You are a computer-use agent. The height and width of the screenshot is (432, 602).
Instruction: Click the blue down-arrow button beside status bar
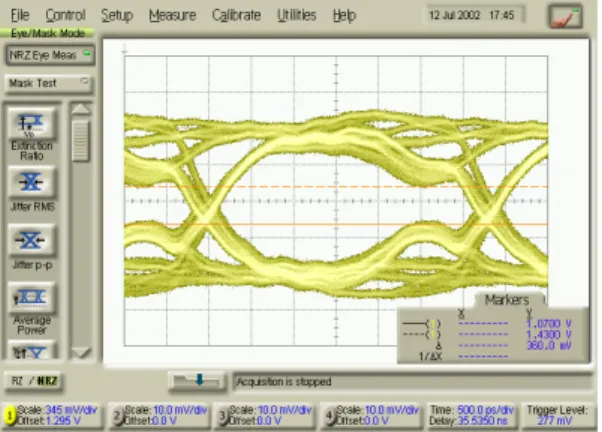197,381
